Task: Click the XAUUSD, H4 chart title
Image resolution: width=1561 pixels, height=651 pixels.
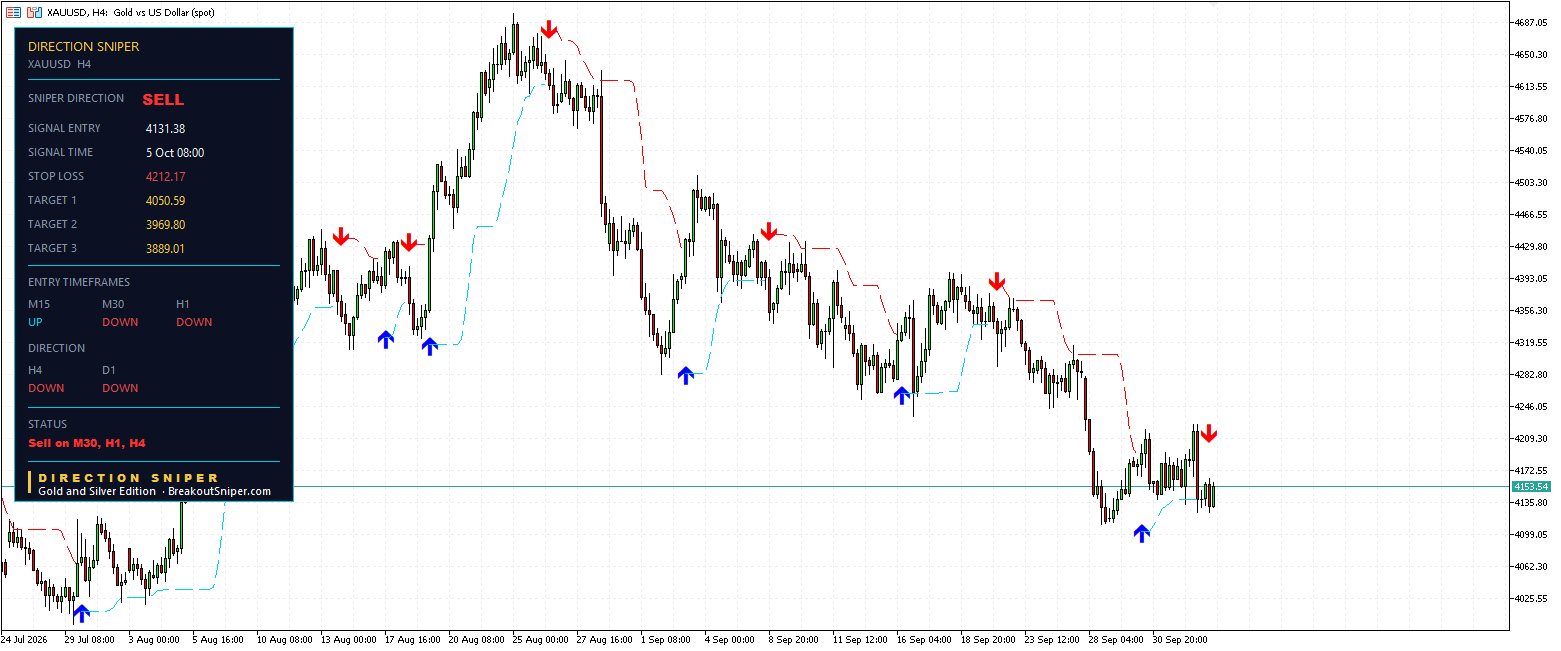Action: pyautogui.click(x=131, y=13)
